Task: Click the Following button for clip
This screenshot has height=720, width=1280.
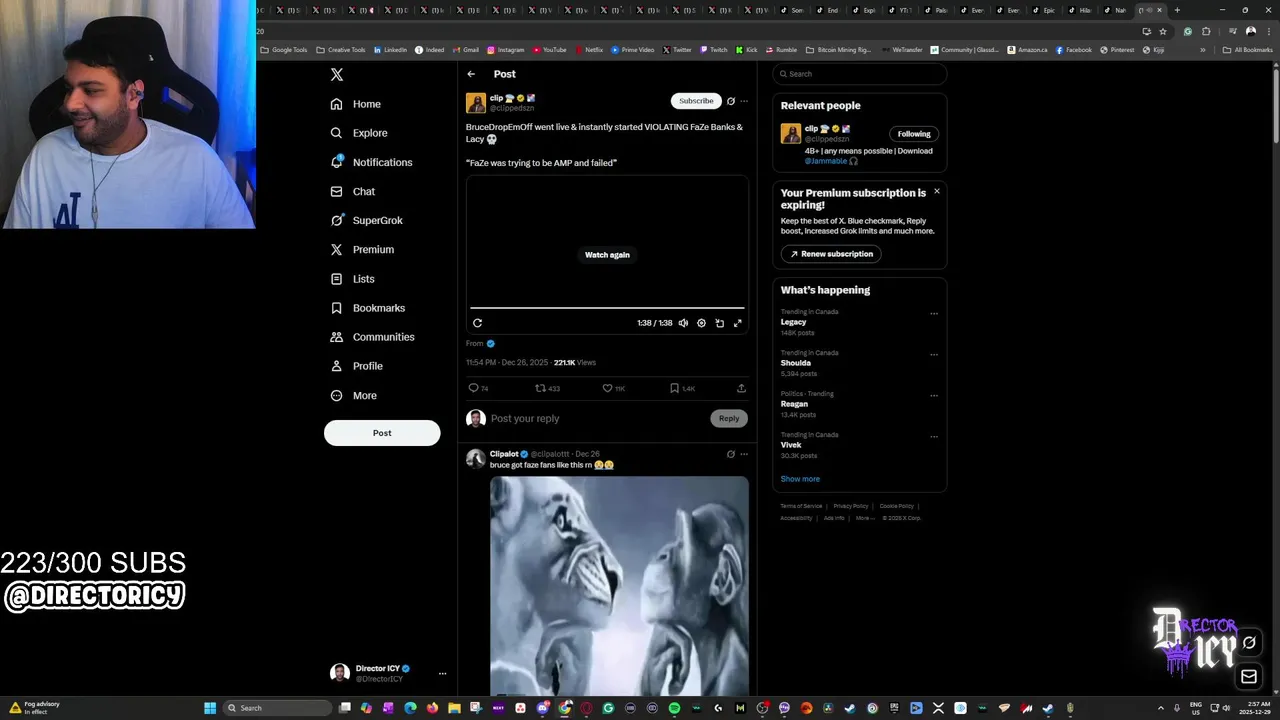Action: pos(914,134)
